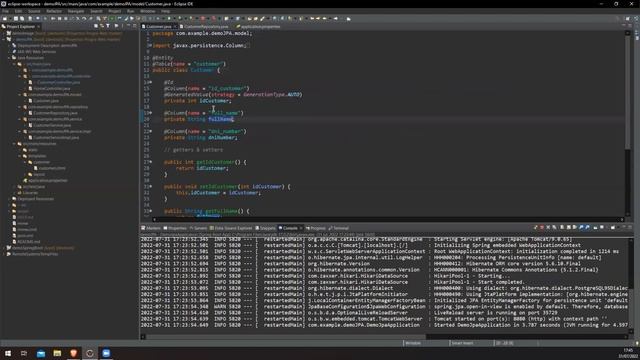Click the fullName field in the code
The height and width of the screenshot is (360, 640).
[221, 119]
